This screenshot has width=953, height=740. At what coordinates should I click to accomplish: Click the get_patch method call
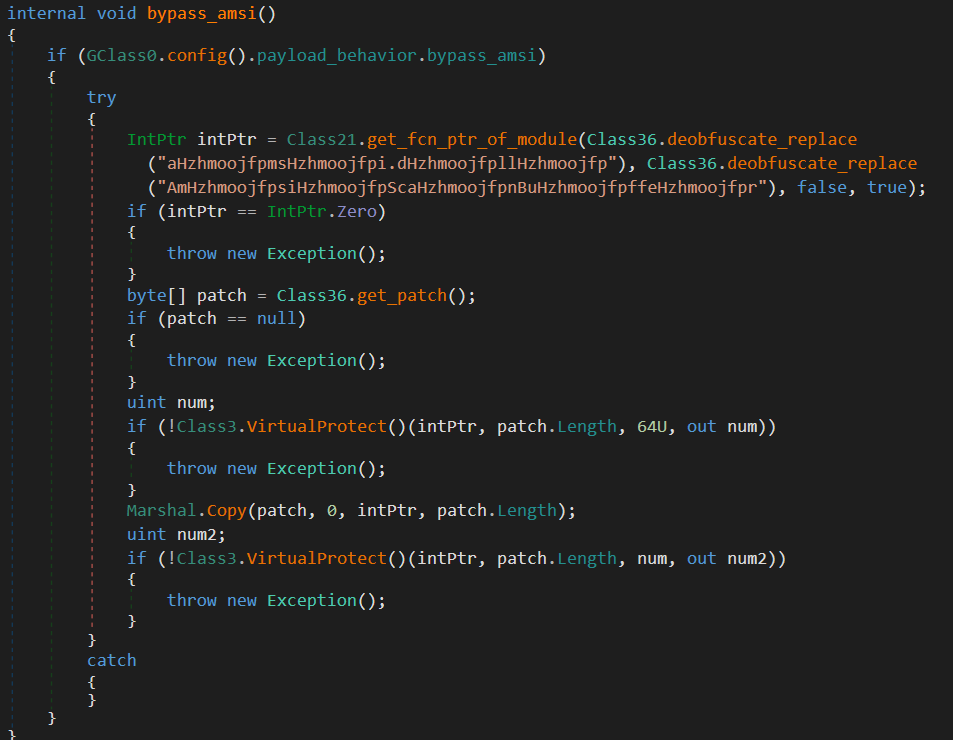point(402,296)
